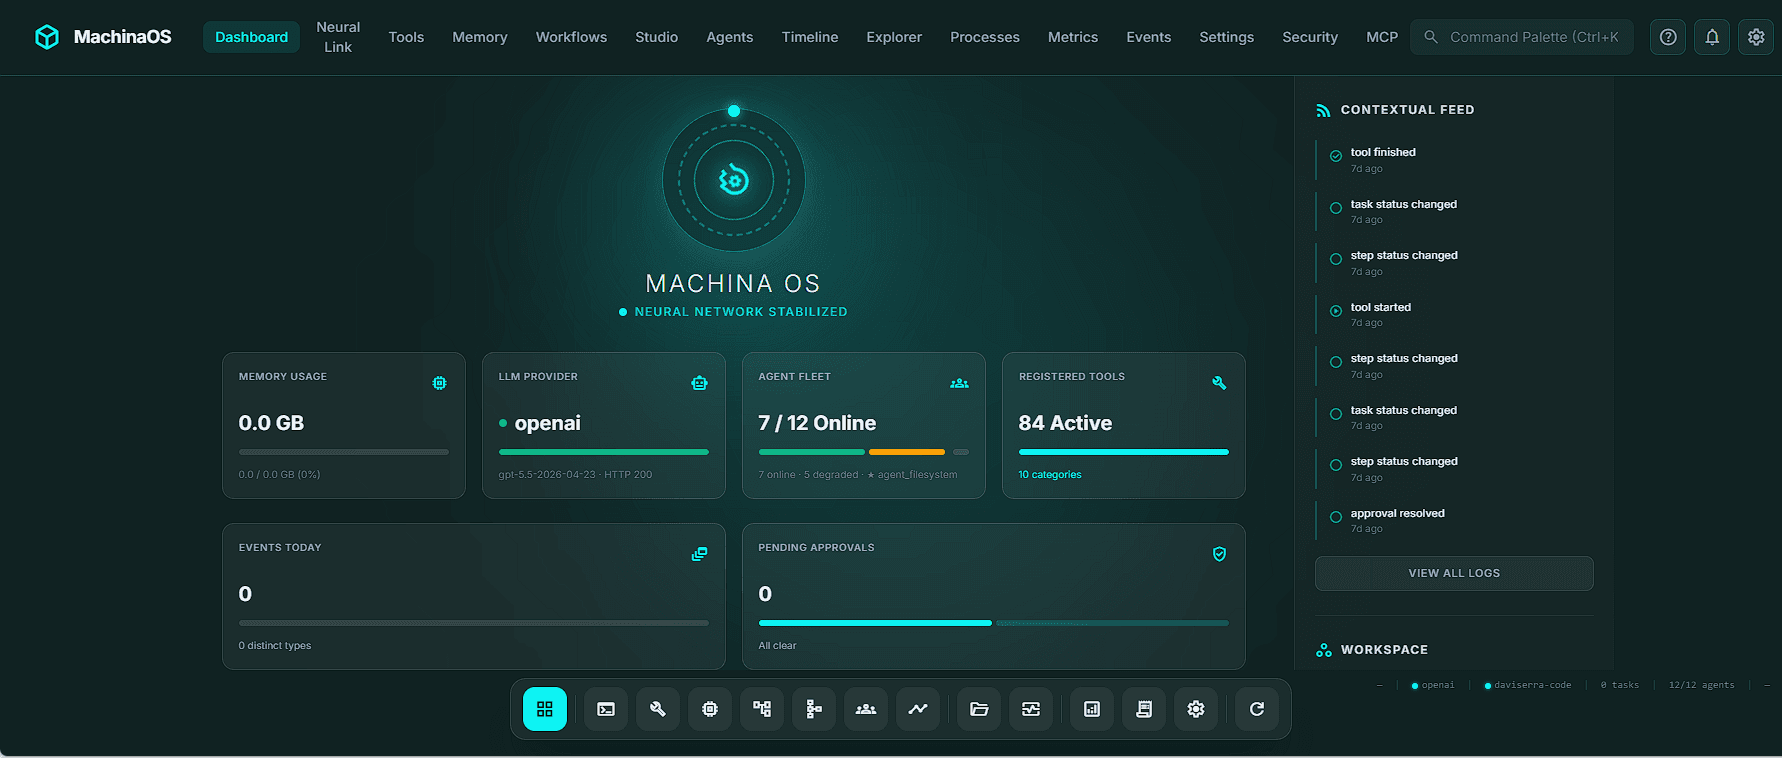Open the MCP tab
Image resolution: width=1782 pixels, height=758 pixels.
click(x=1382, y=37)
